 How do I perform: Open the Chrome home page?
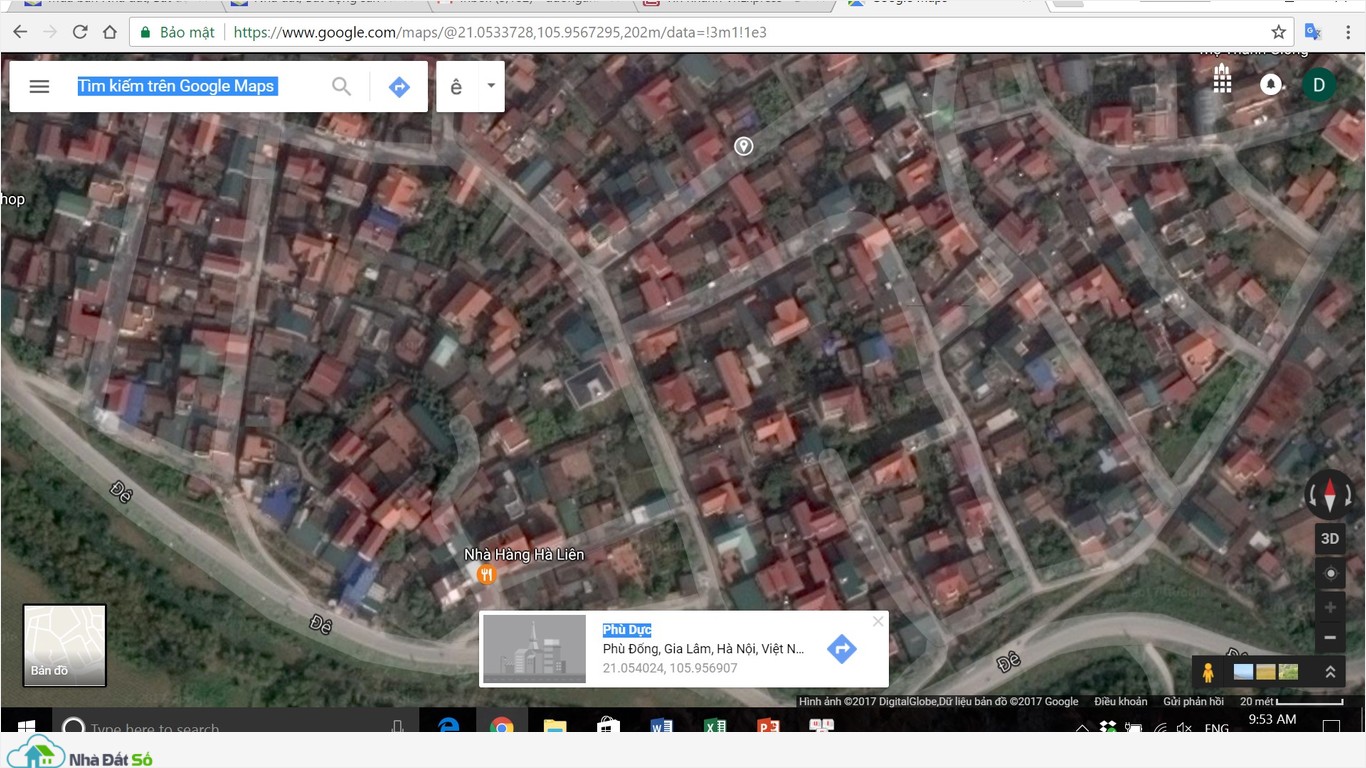coord(110,32)
